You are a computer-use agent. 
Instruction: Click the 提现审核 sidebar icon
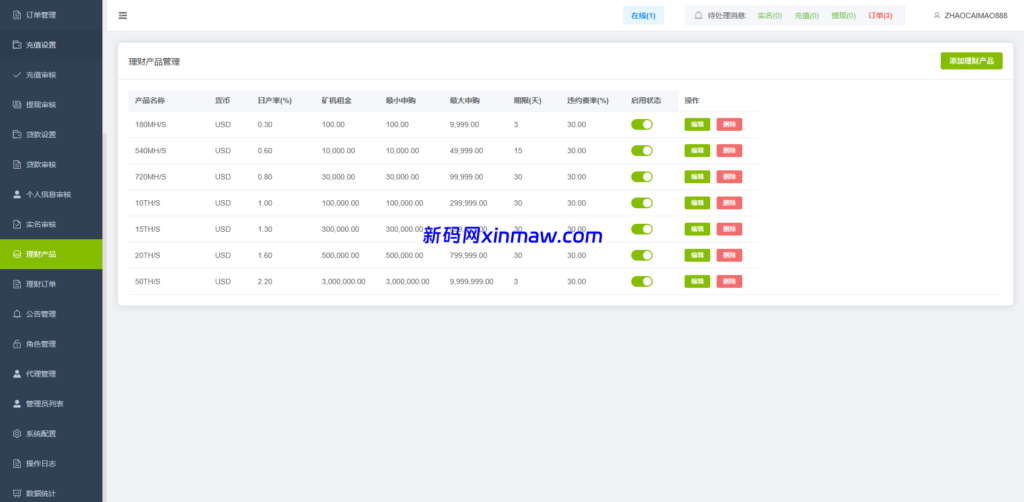18,104
